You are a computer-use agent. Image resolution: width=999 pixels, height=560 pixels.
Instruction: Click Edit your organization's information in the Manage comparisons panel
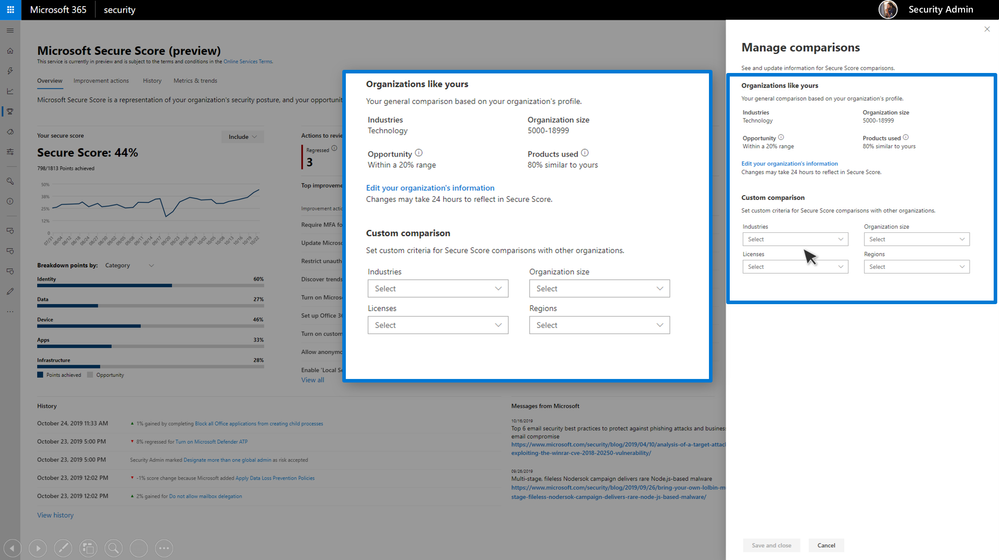[789, 164]
